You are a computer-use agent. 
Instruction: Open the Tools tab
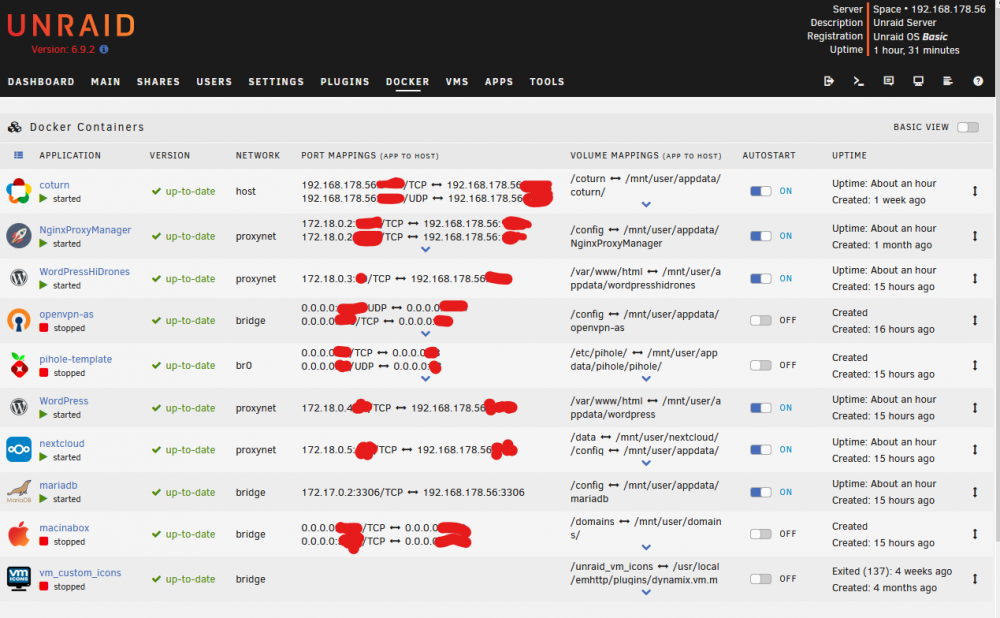[x=547, y=82]
